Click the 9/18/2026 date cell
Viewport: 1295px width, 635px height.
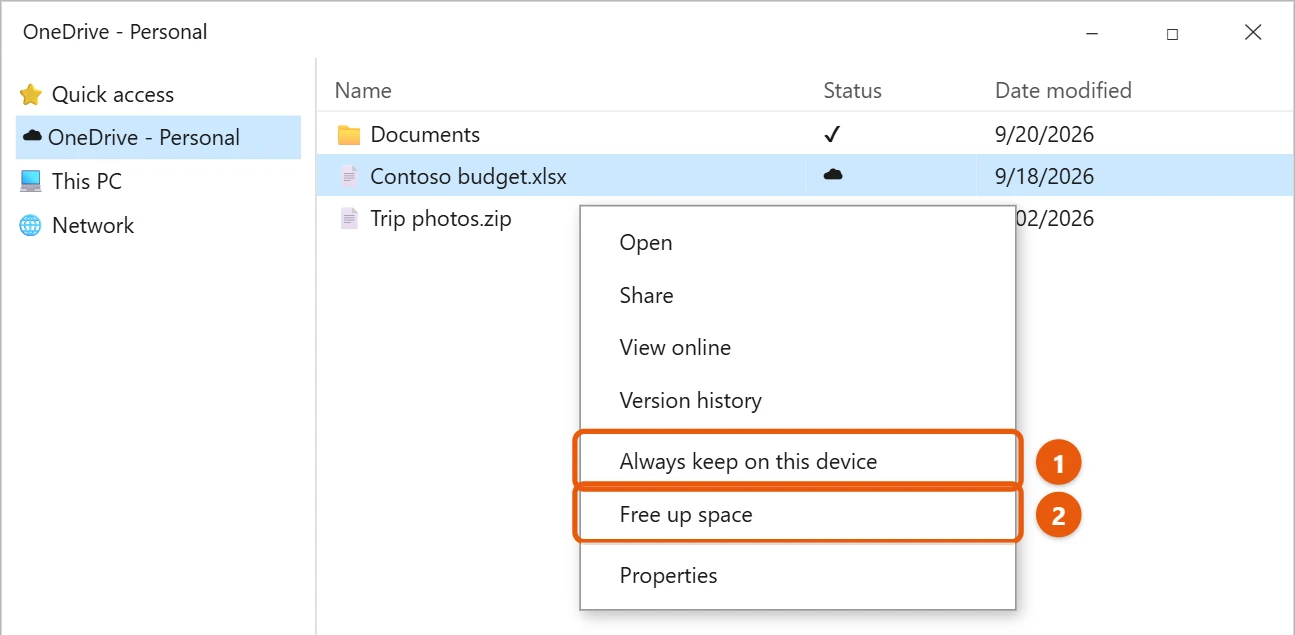tap(1044, 176)
